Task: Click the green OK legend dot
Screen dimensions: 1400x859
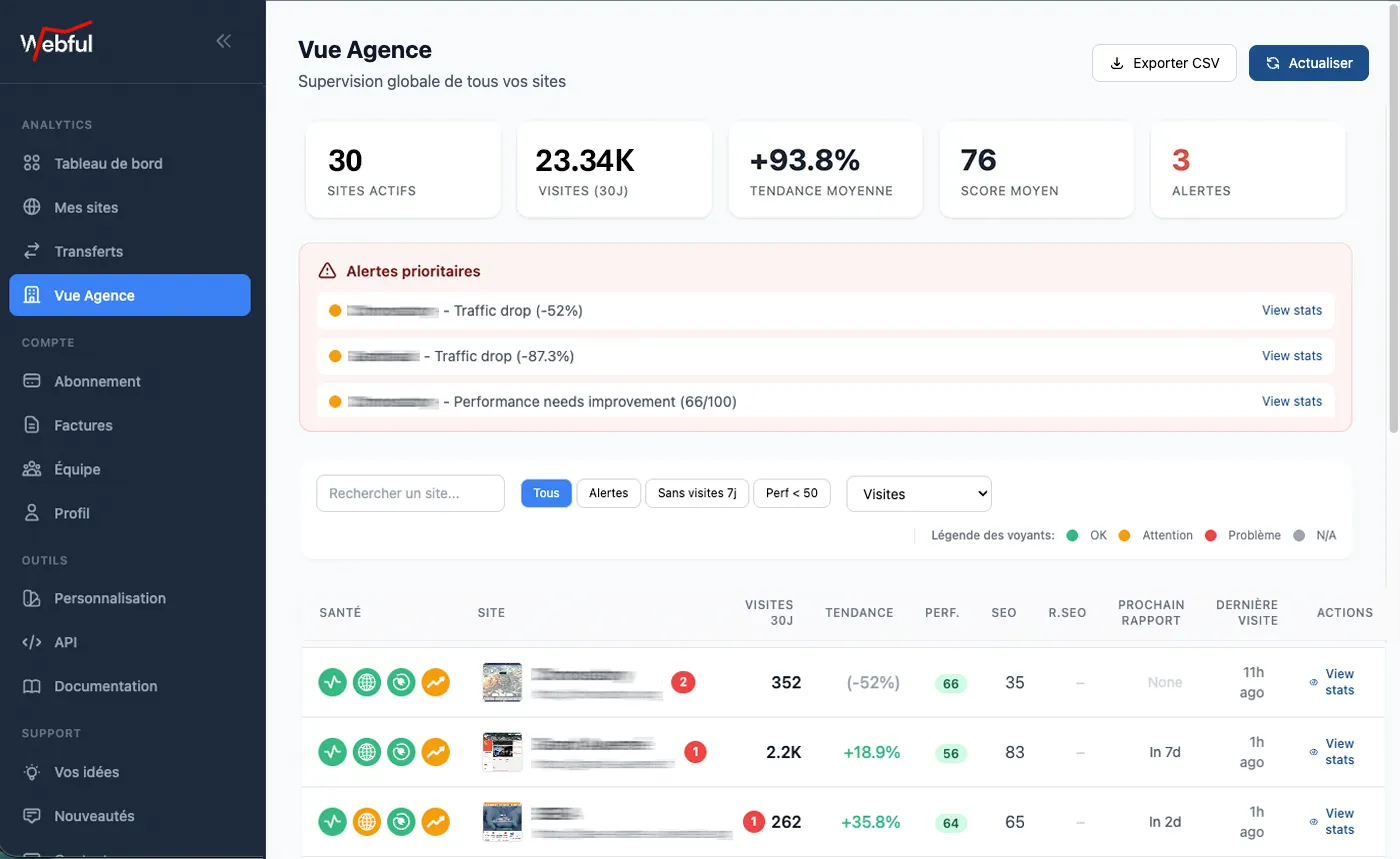Action: point(1072,535)
